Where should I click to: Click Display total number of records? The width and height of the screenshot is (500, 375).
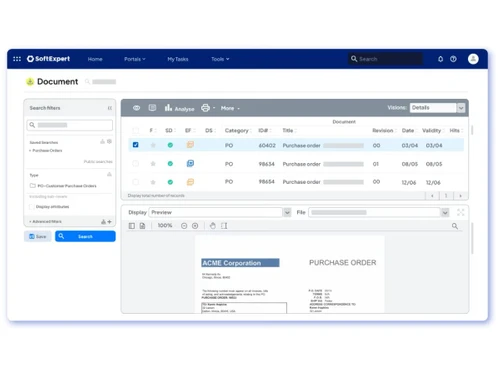click(156, 196)
